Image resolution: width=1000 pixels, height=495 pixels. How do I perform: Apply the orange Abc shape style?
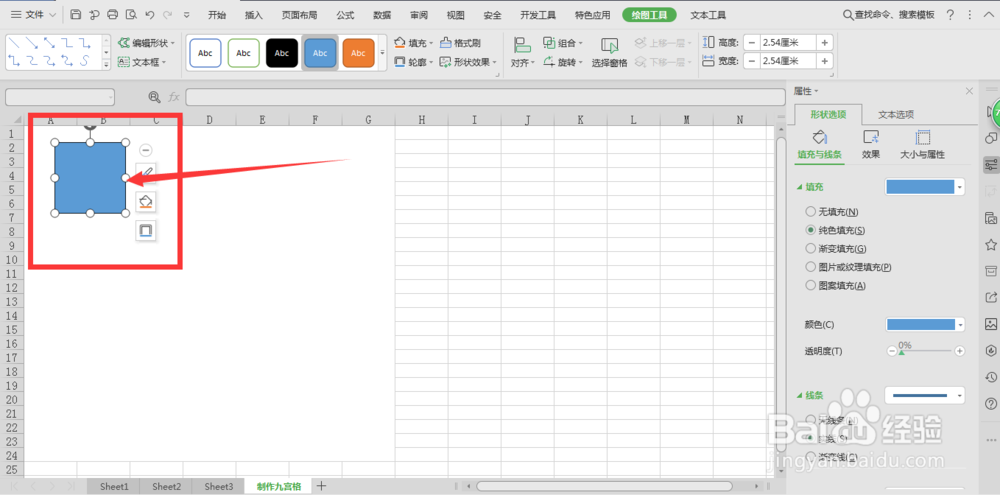tap(358, 53)
